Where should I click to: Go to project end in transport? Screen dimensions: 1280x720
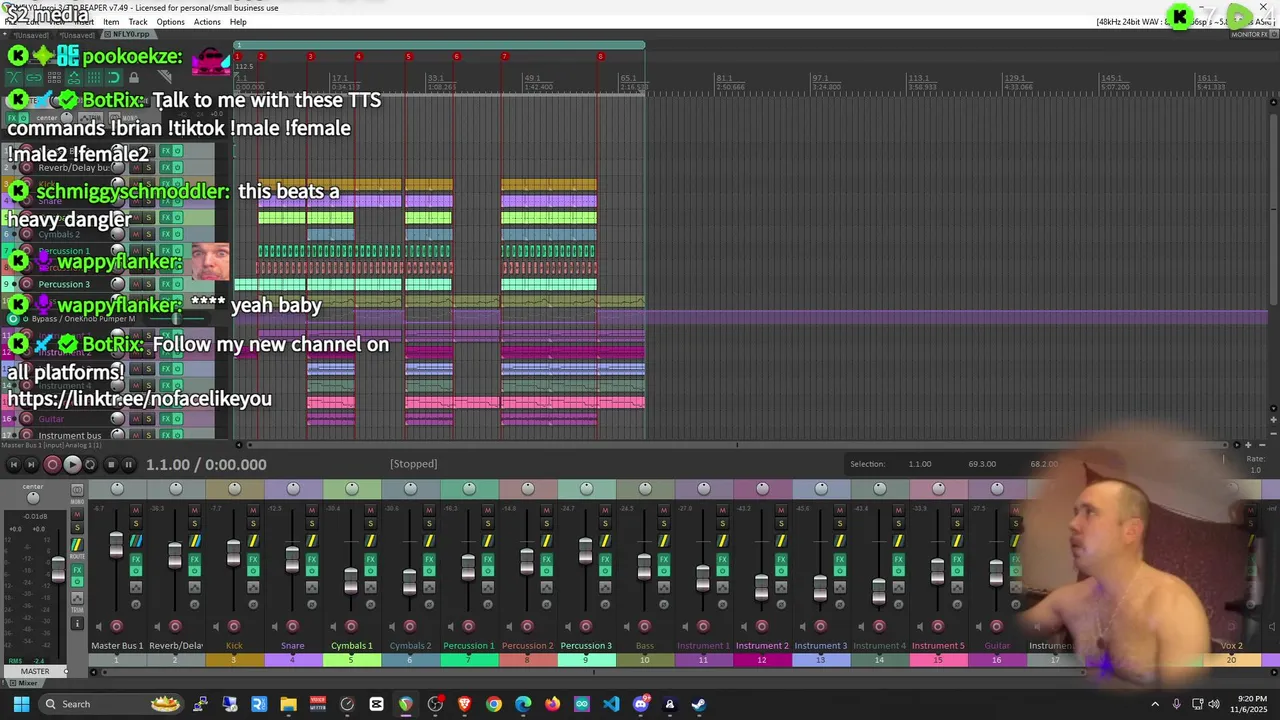[x=31, y=464]
